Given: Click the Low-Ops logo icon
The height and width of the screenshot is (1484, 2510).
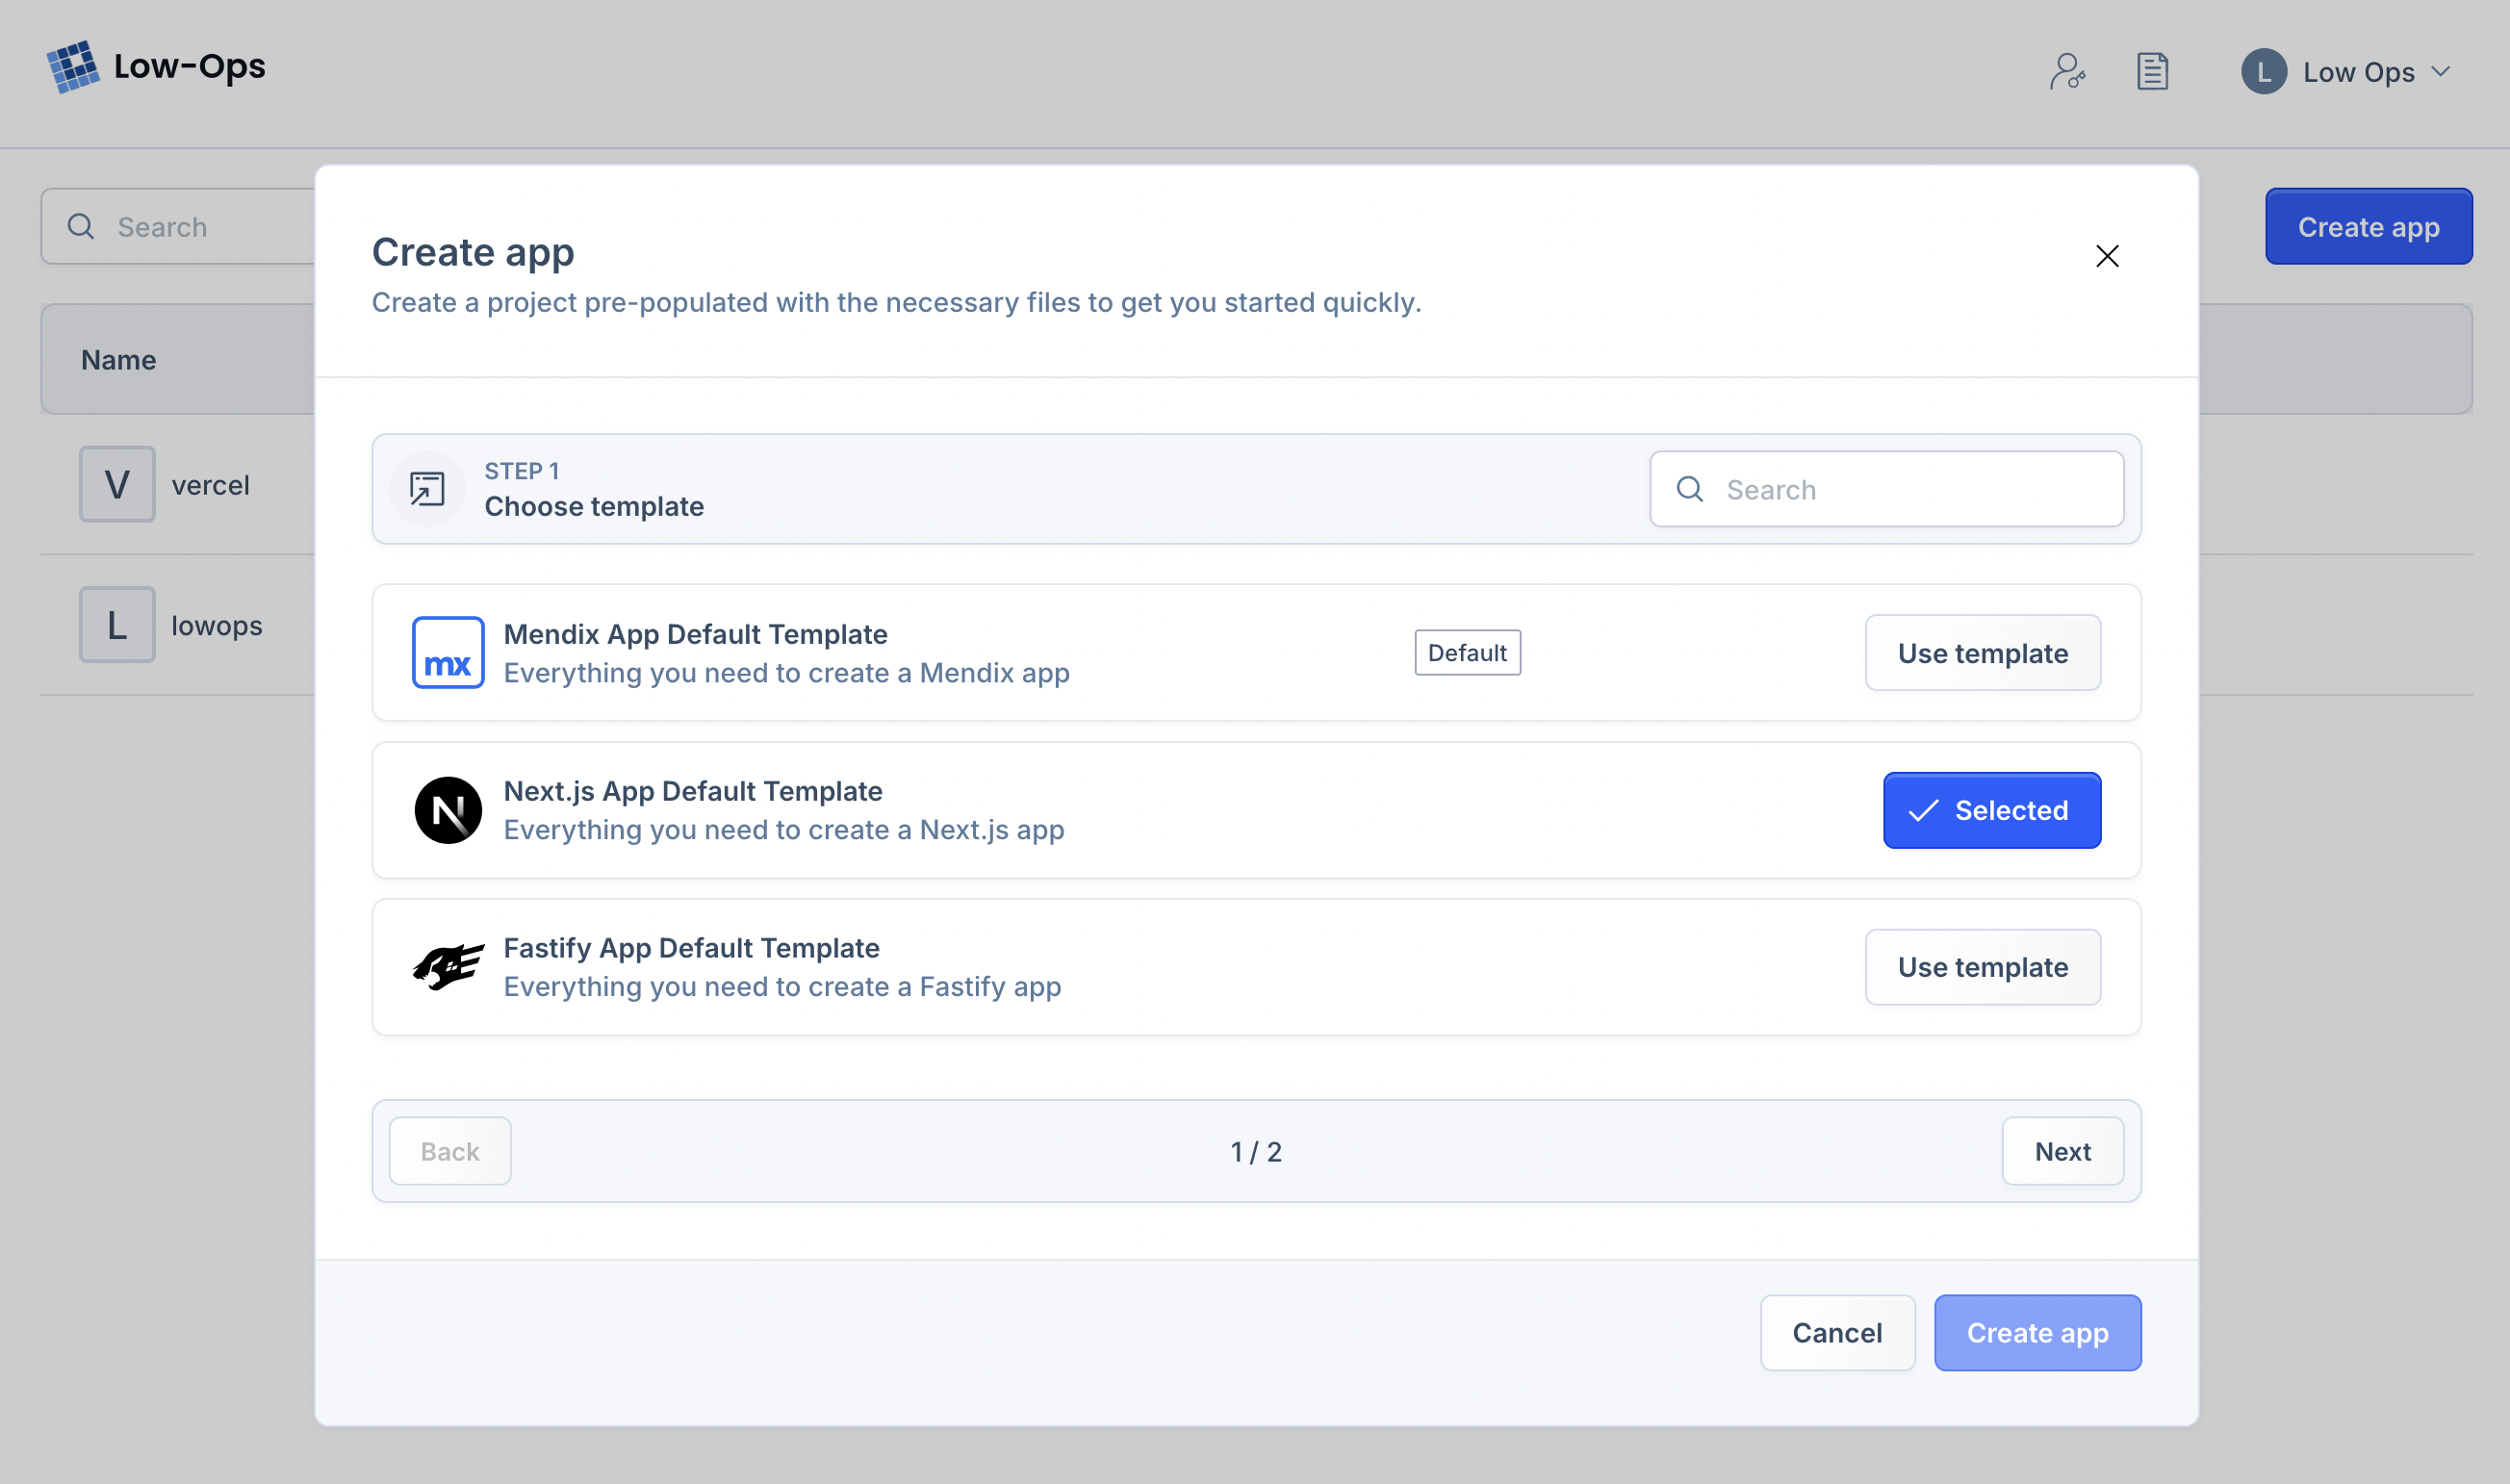Looking at the screenshot, I should 73,67.
